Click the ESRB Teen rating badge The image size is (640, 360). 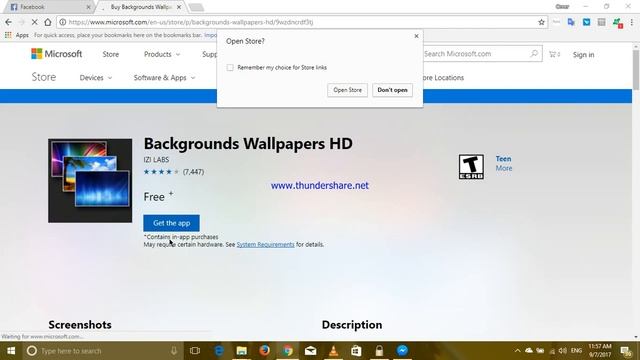coord(471,167)
